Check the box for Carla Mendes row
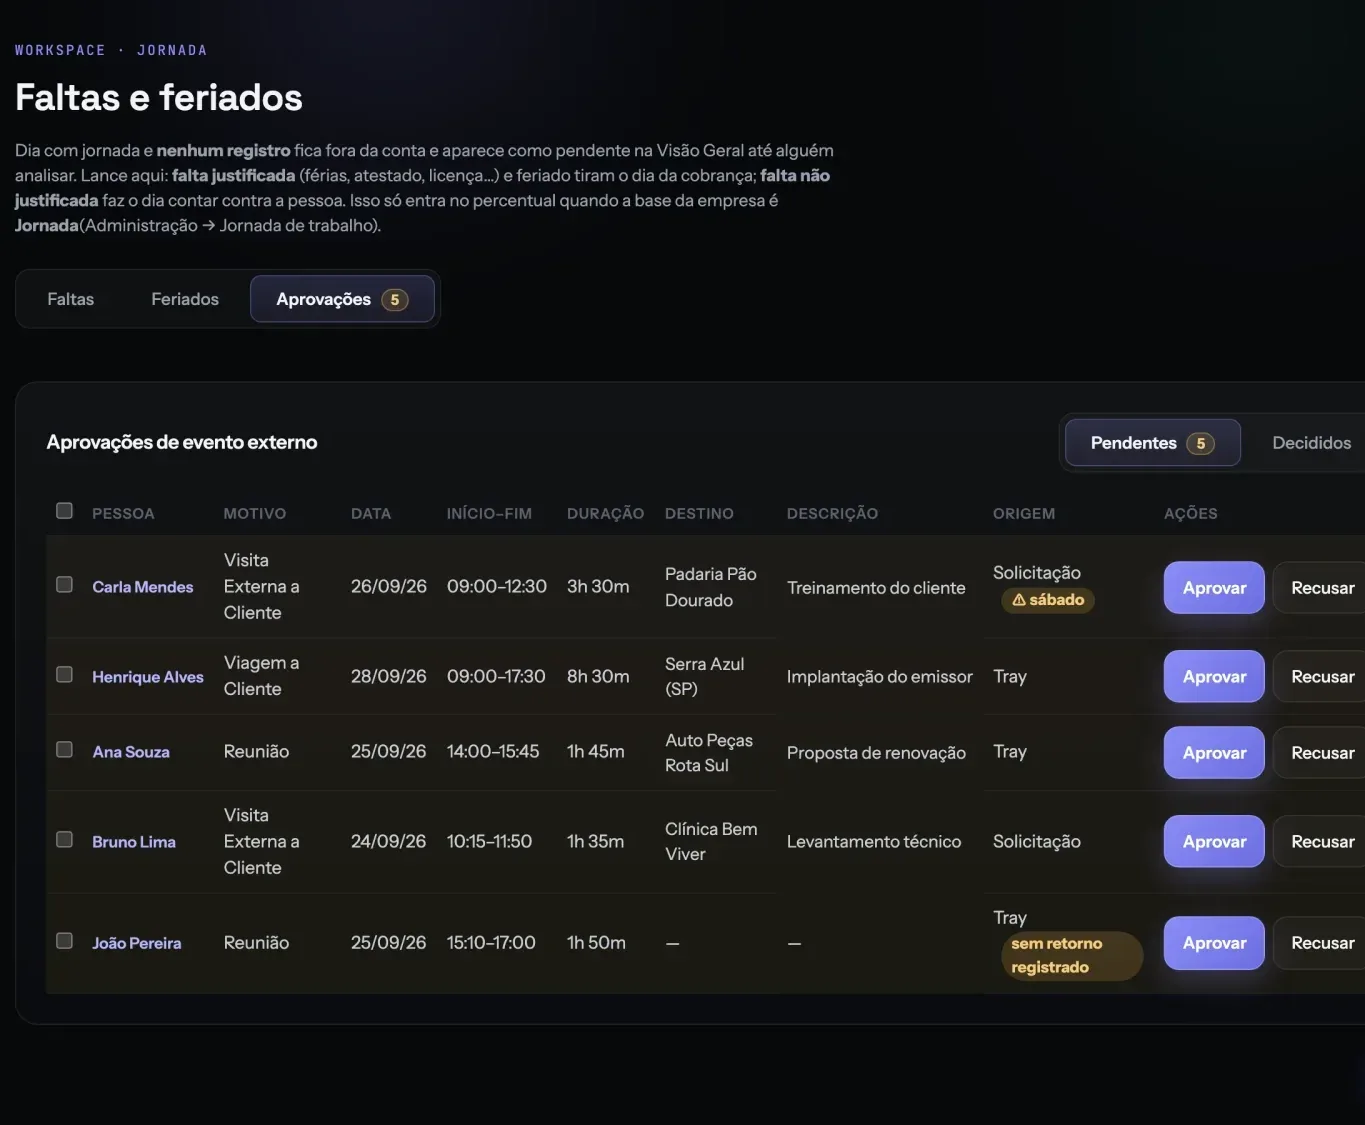Viewport: 1365px width, 1125px height. coord(64,585)
